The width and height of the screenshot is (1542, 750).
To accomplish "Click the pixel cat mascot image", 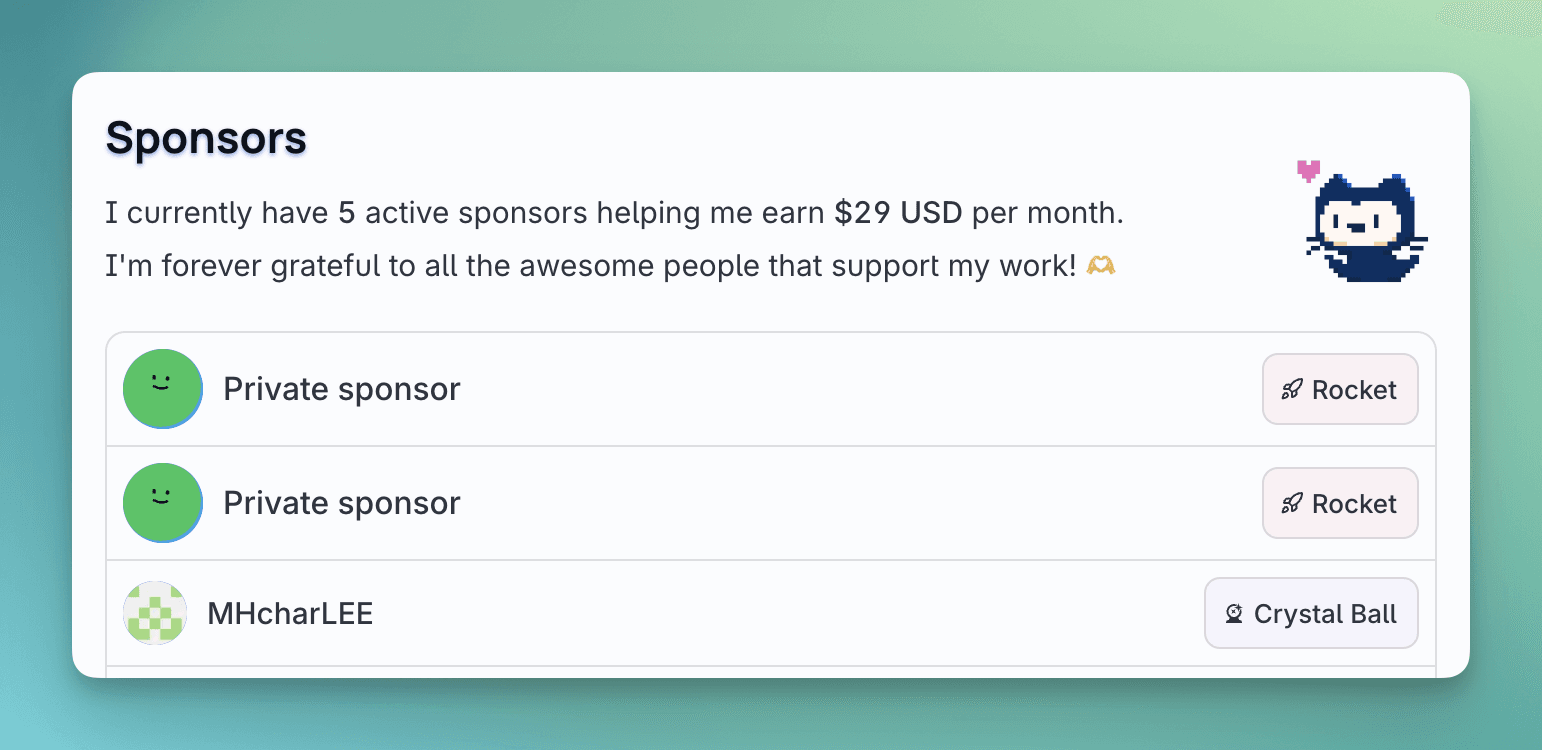I will point(1366,230).
